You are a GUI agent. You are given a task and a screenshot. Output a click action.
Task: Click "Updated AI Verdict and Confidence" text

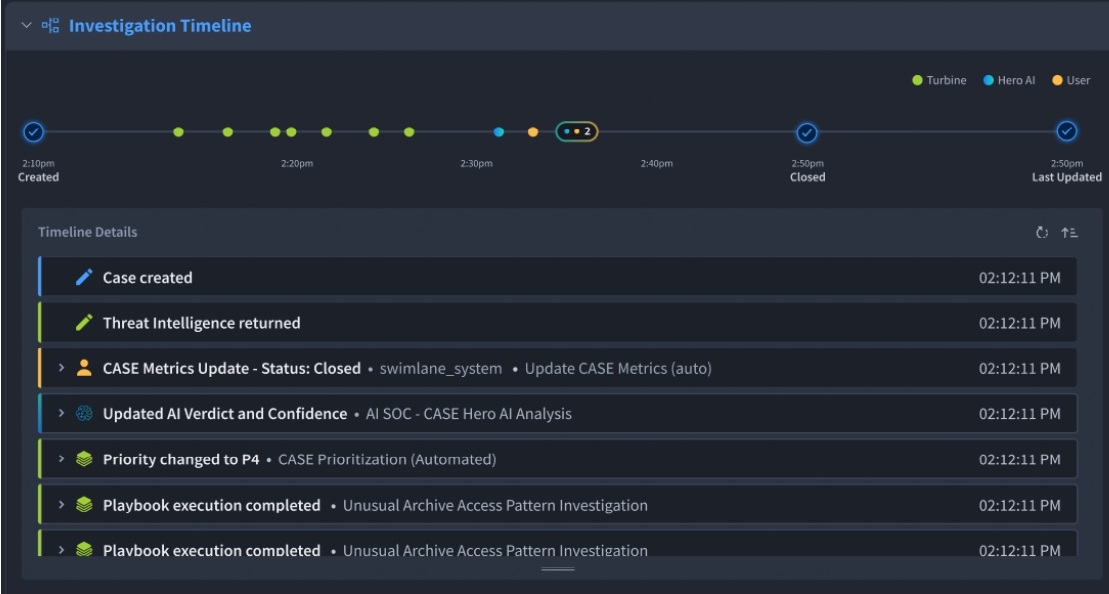tap(225, 414)
